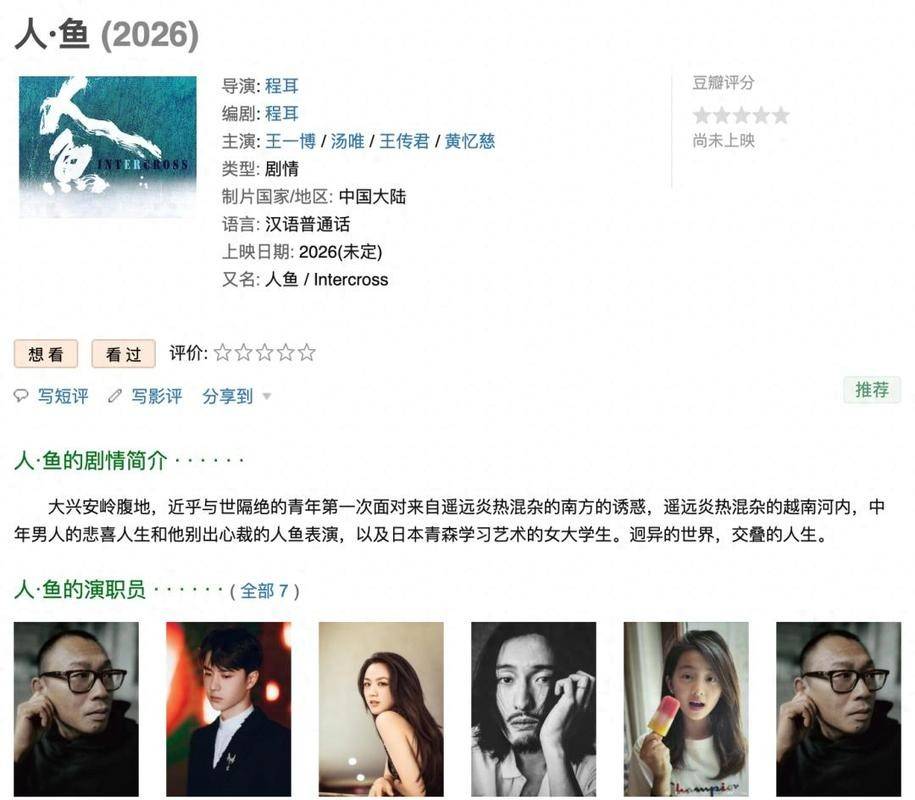Open actress 汤唯 link
This screenshot has height=800, width=915.
coord(347,141)
